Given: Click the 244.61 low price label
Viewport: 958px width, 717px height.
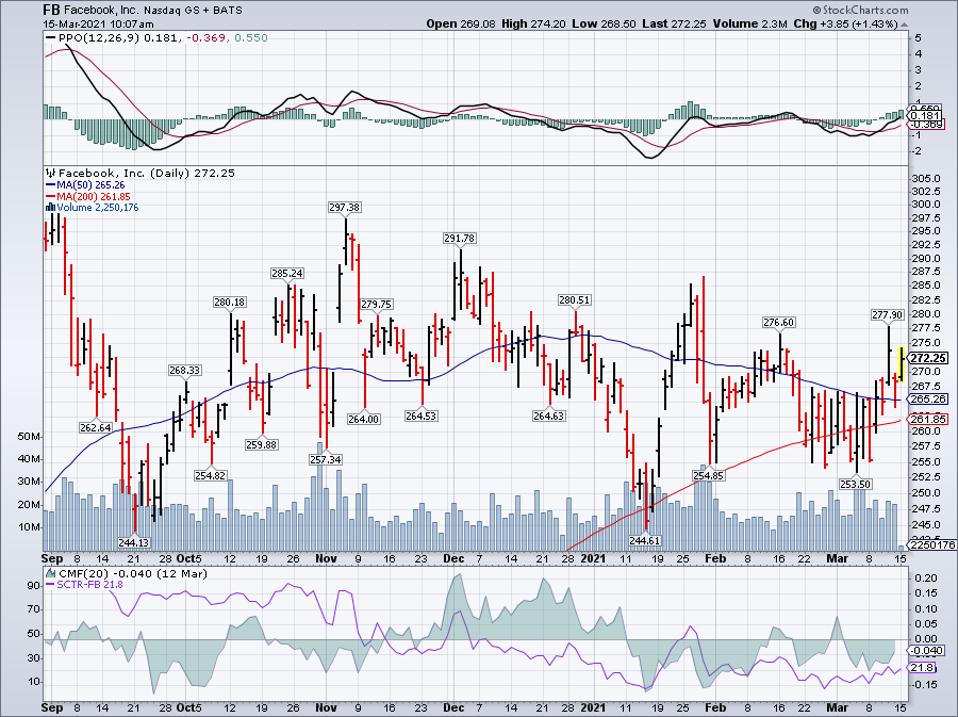Looking at the screenshot, I should [x=645, y=540].
